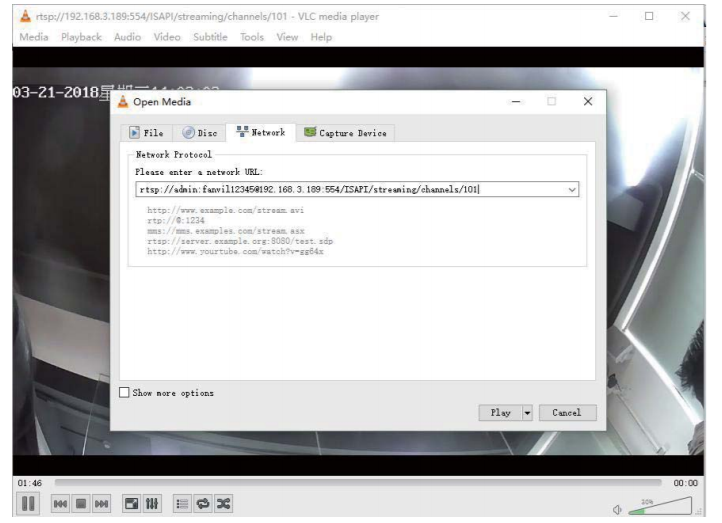This screenshot has width=722, height=523.
Task: Skip to previous media in playlist
Action: (60, 504)
